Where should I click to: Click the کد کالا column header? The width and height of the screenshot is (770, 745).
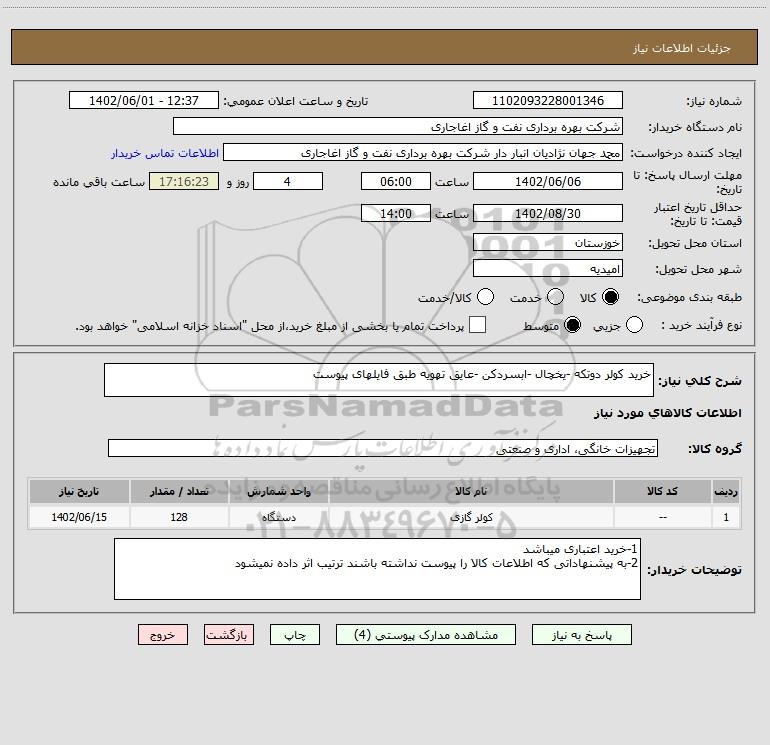pyautogui.click(x=662, y=491)
